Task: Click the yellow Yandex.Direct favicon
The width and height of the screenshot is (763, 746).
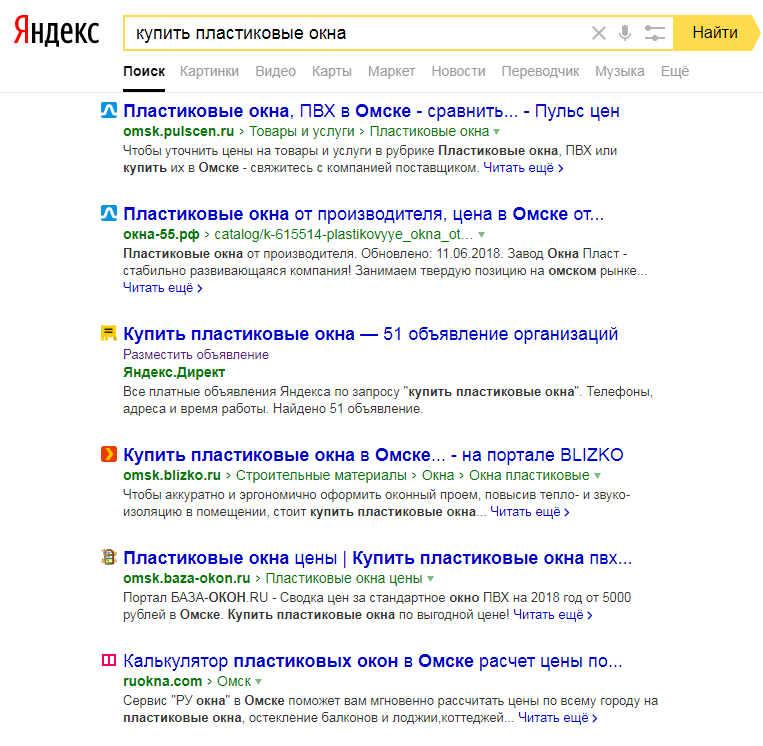Action: pyautogui.click(x=109, y=333)
